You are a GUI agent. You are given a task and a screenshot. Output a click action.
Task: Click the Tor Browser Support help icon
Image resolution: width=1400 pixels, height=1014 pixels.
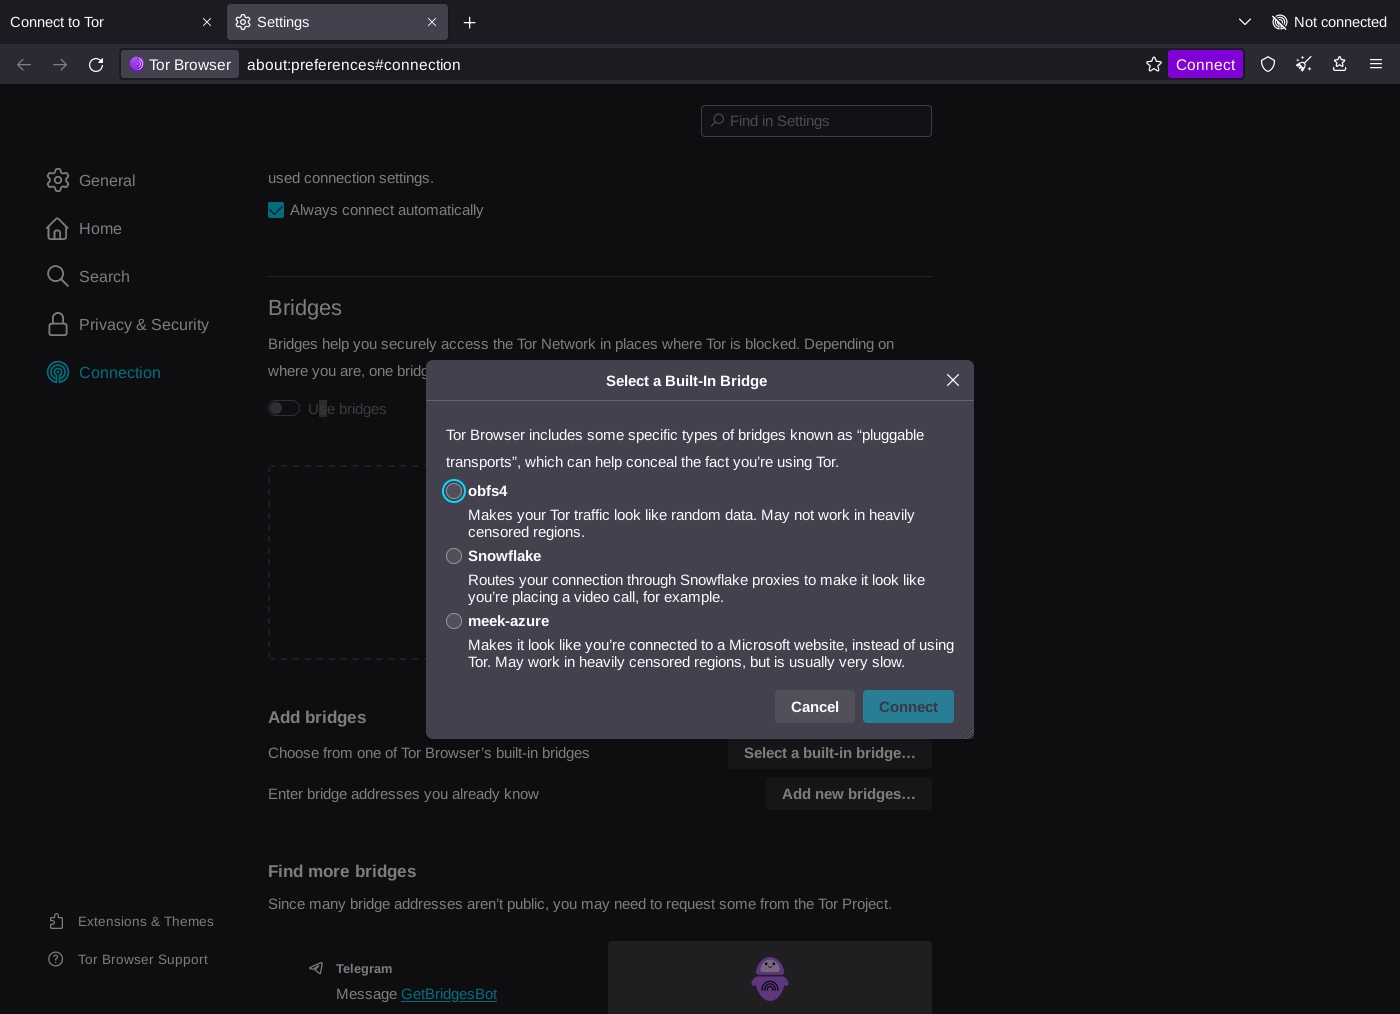click(56, 959)
